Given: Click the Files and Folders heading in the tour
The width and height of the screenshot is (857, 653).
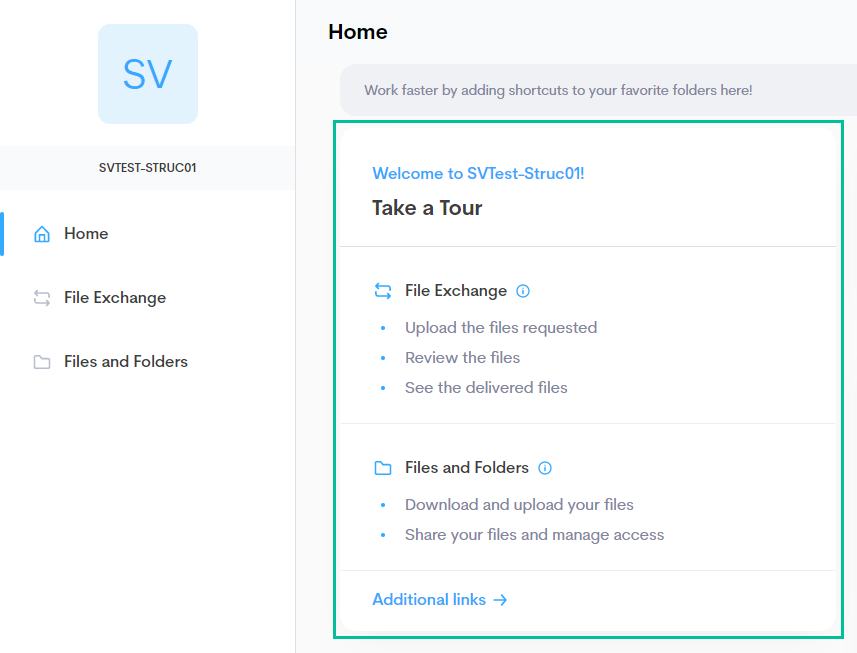Looking at the screenshot, I should click(467, 468).
